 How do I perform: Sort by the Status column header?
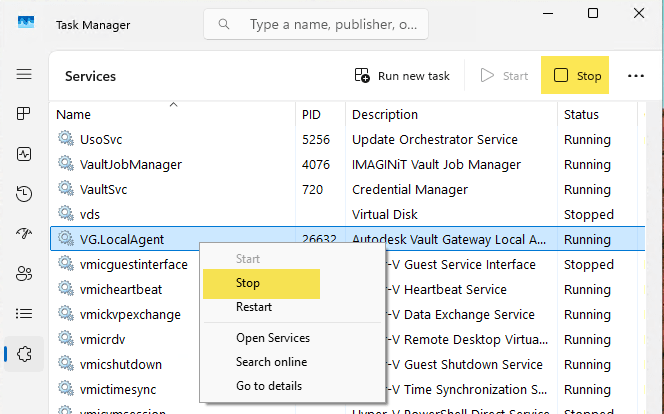point(597,114)
